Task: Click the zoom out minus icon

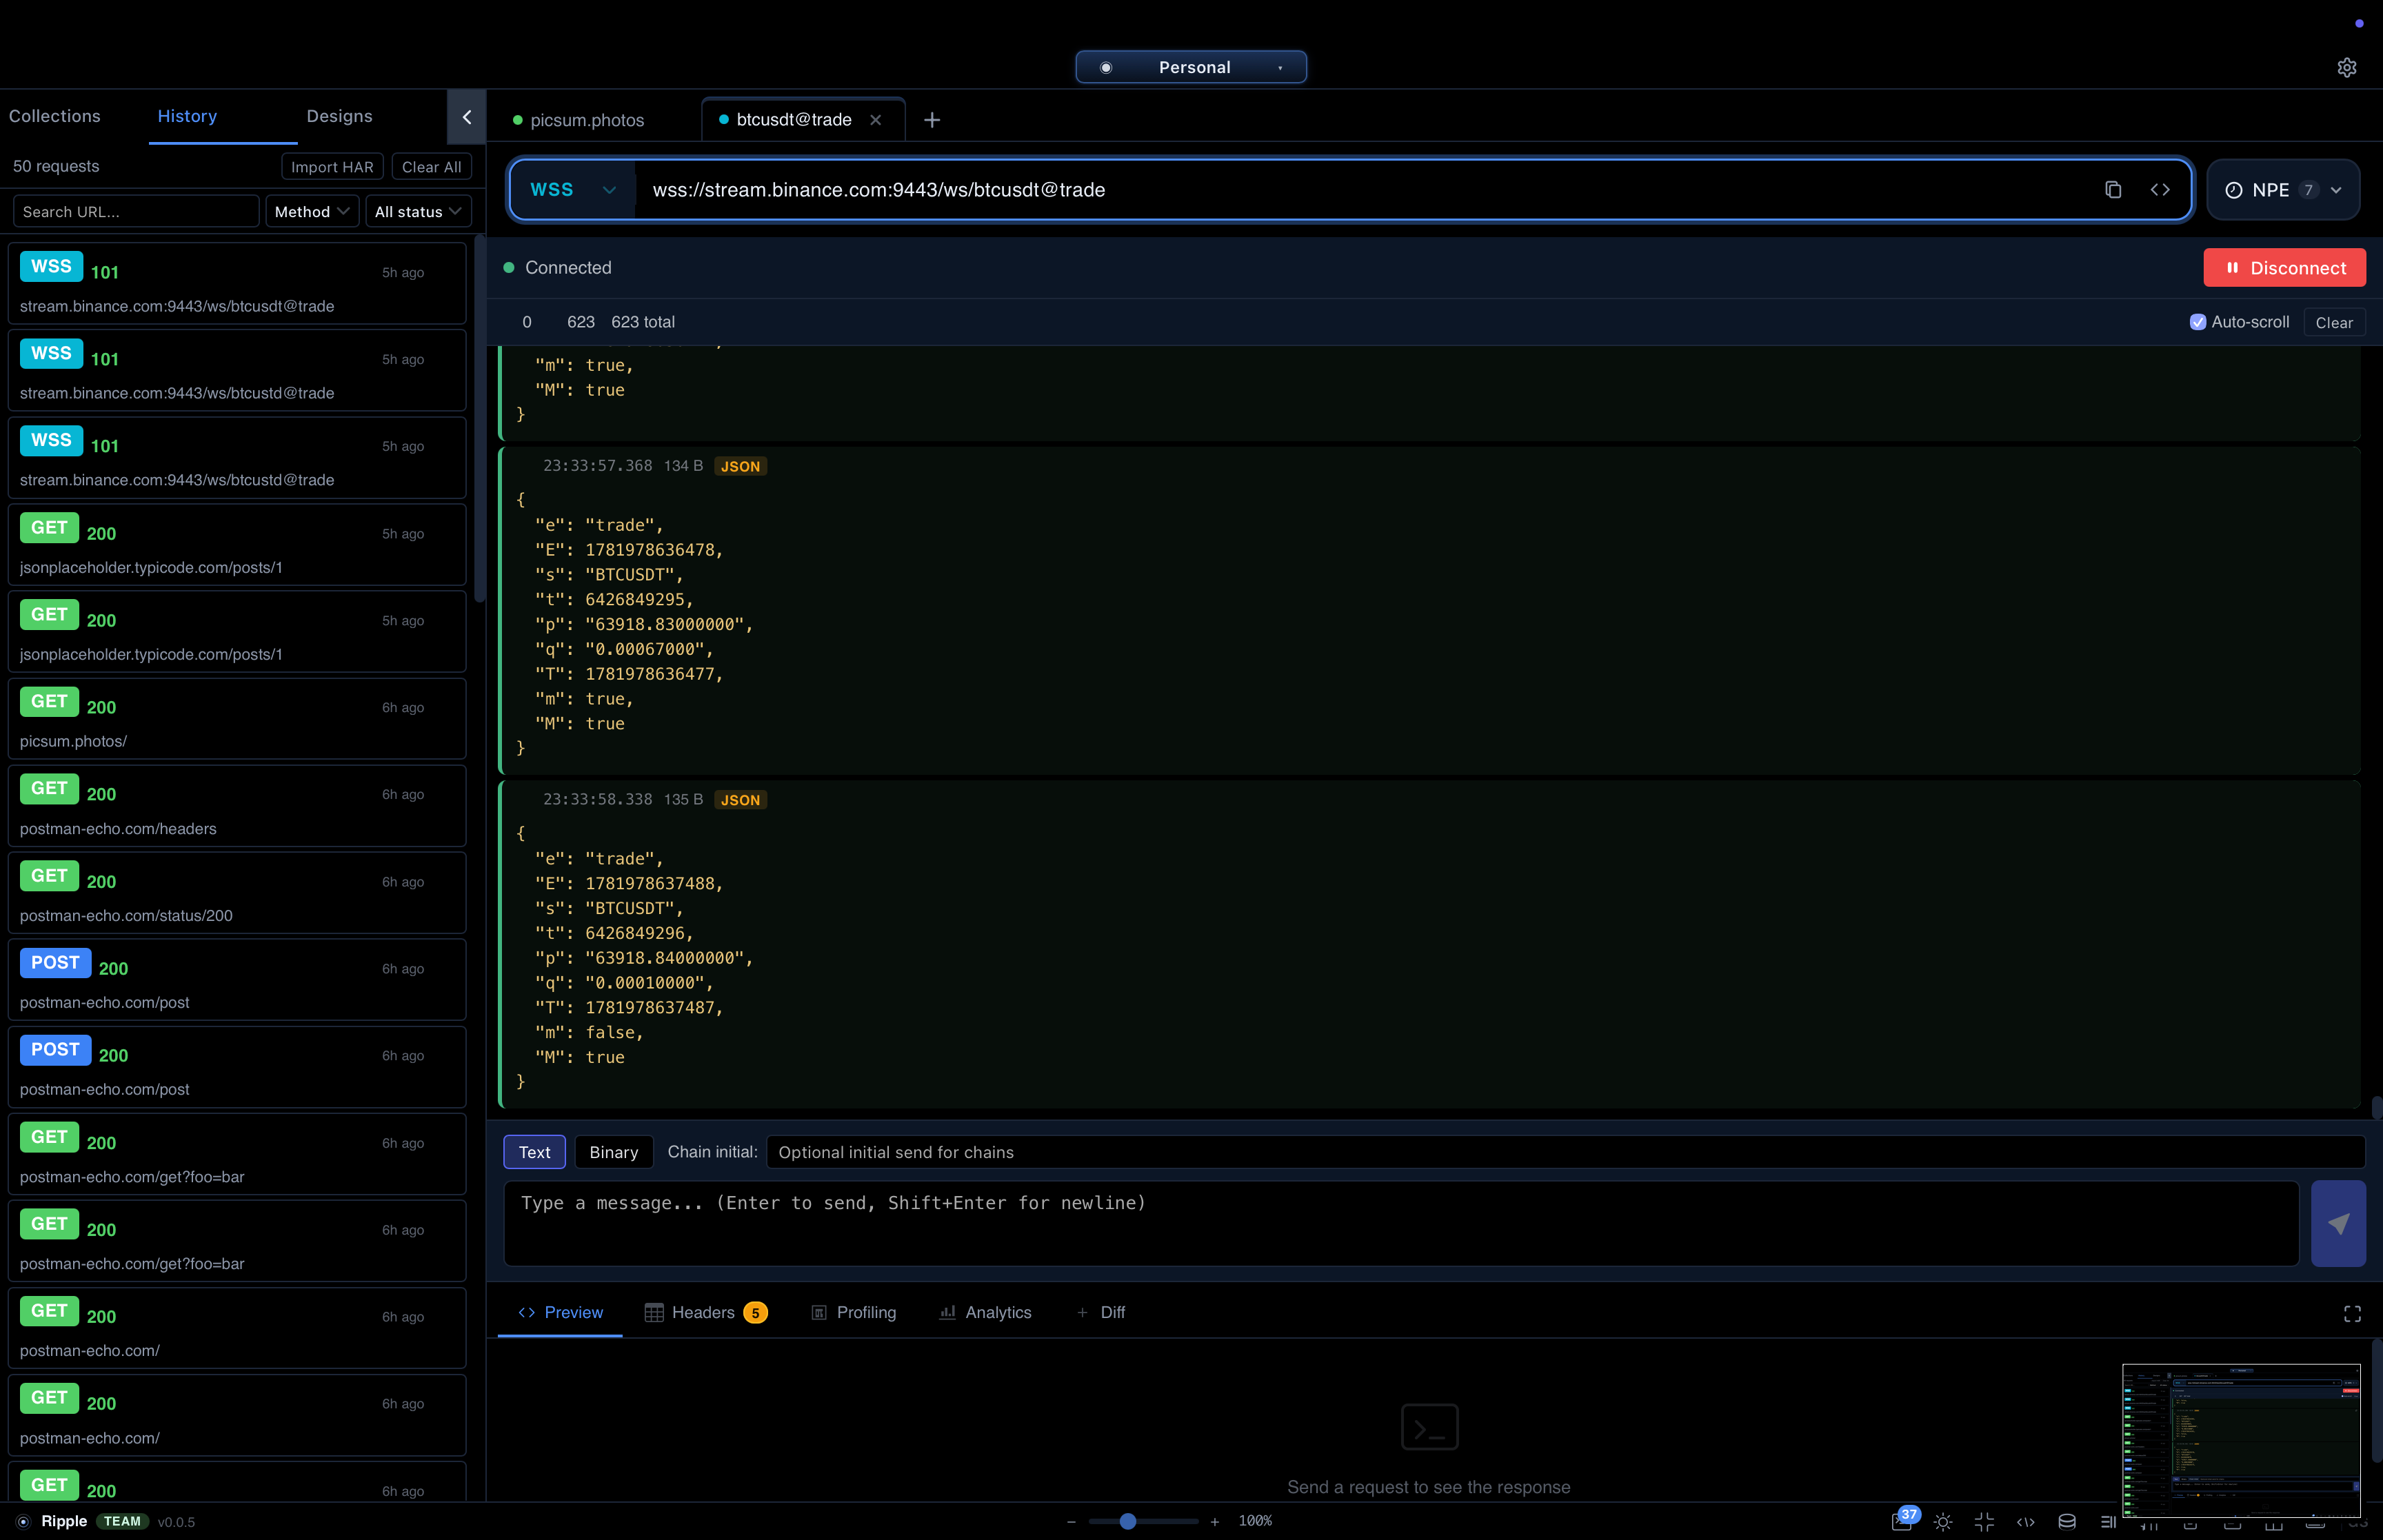Action: point(1071,1522)
